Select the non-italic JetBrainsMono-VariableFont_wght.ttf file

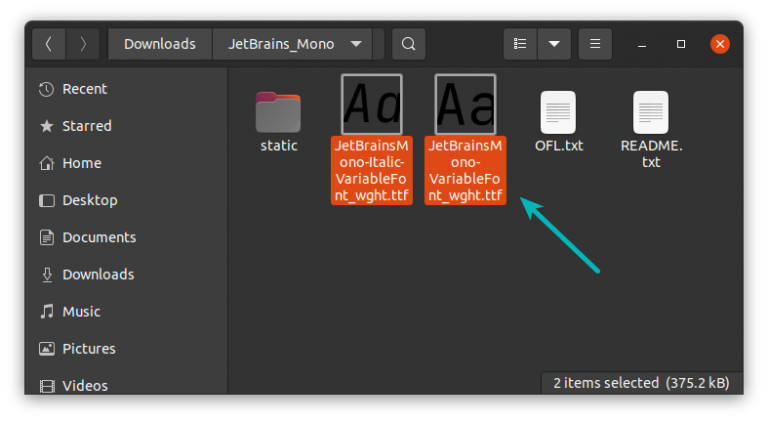coord(465,105)
